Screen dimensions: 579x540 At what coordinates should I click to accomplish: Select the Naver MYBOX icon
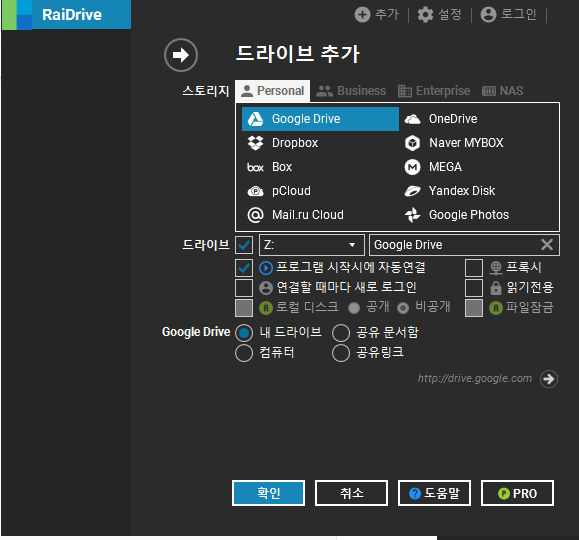412,143
